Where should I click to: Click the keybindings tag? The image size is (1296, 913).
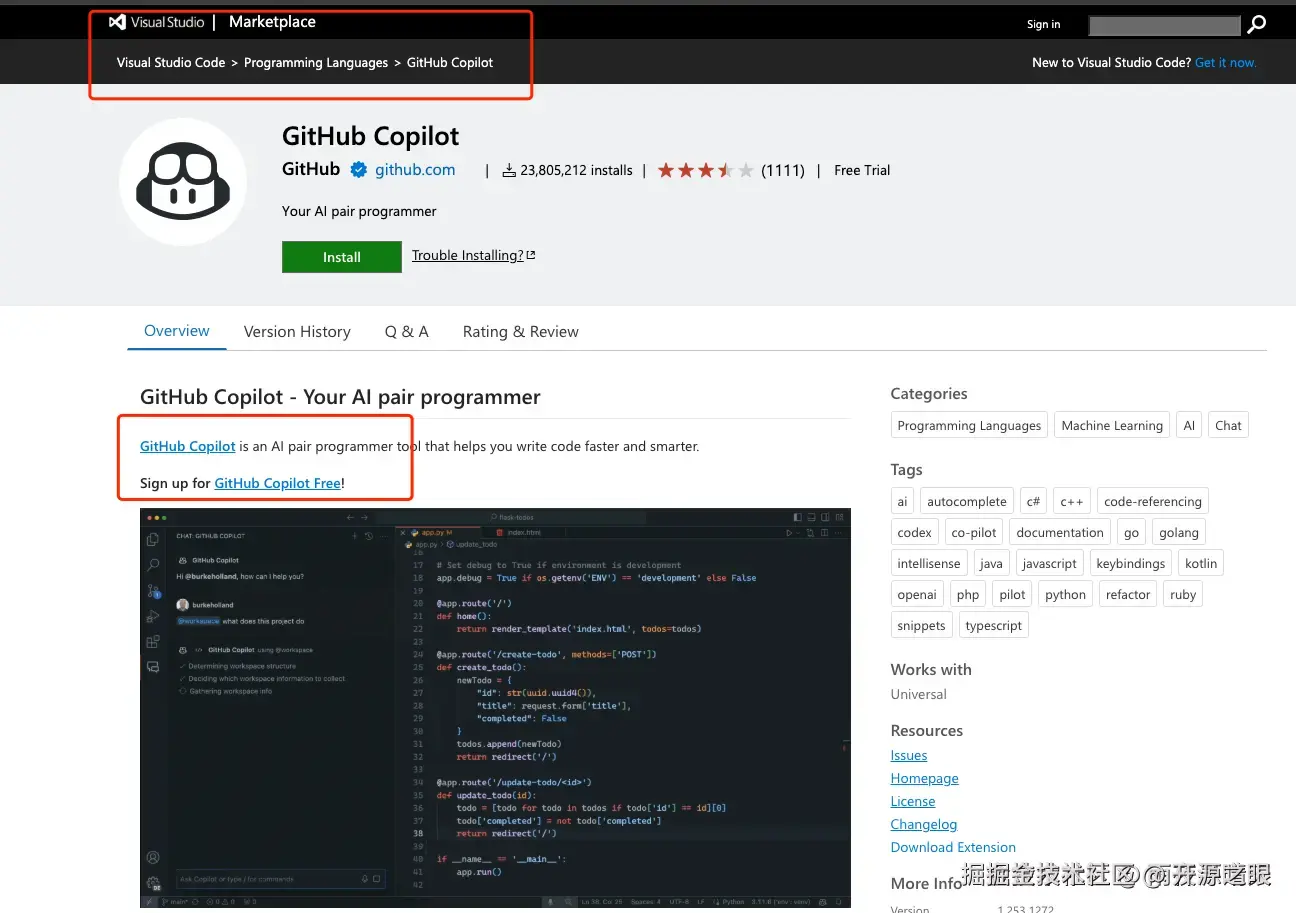point(1131,563)
